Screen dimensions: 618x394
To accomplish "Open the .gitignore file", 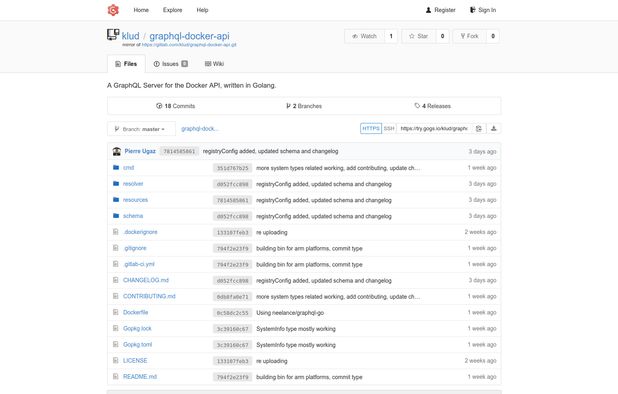I will (x=135, y=248).
